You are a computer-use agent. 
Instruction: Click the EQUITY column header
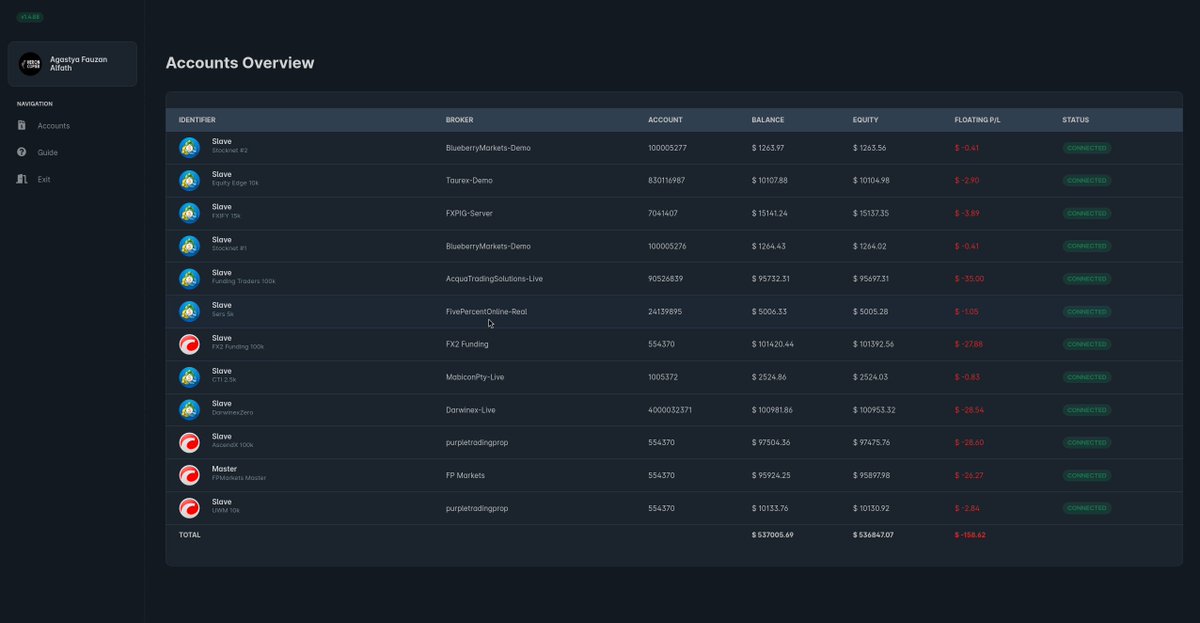coord(866,120)
